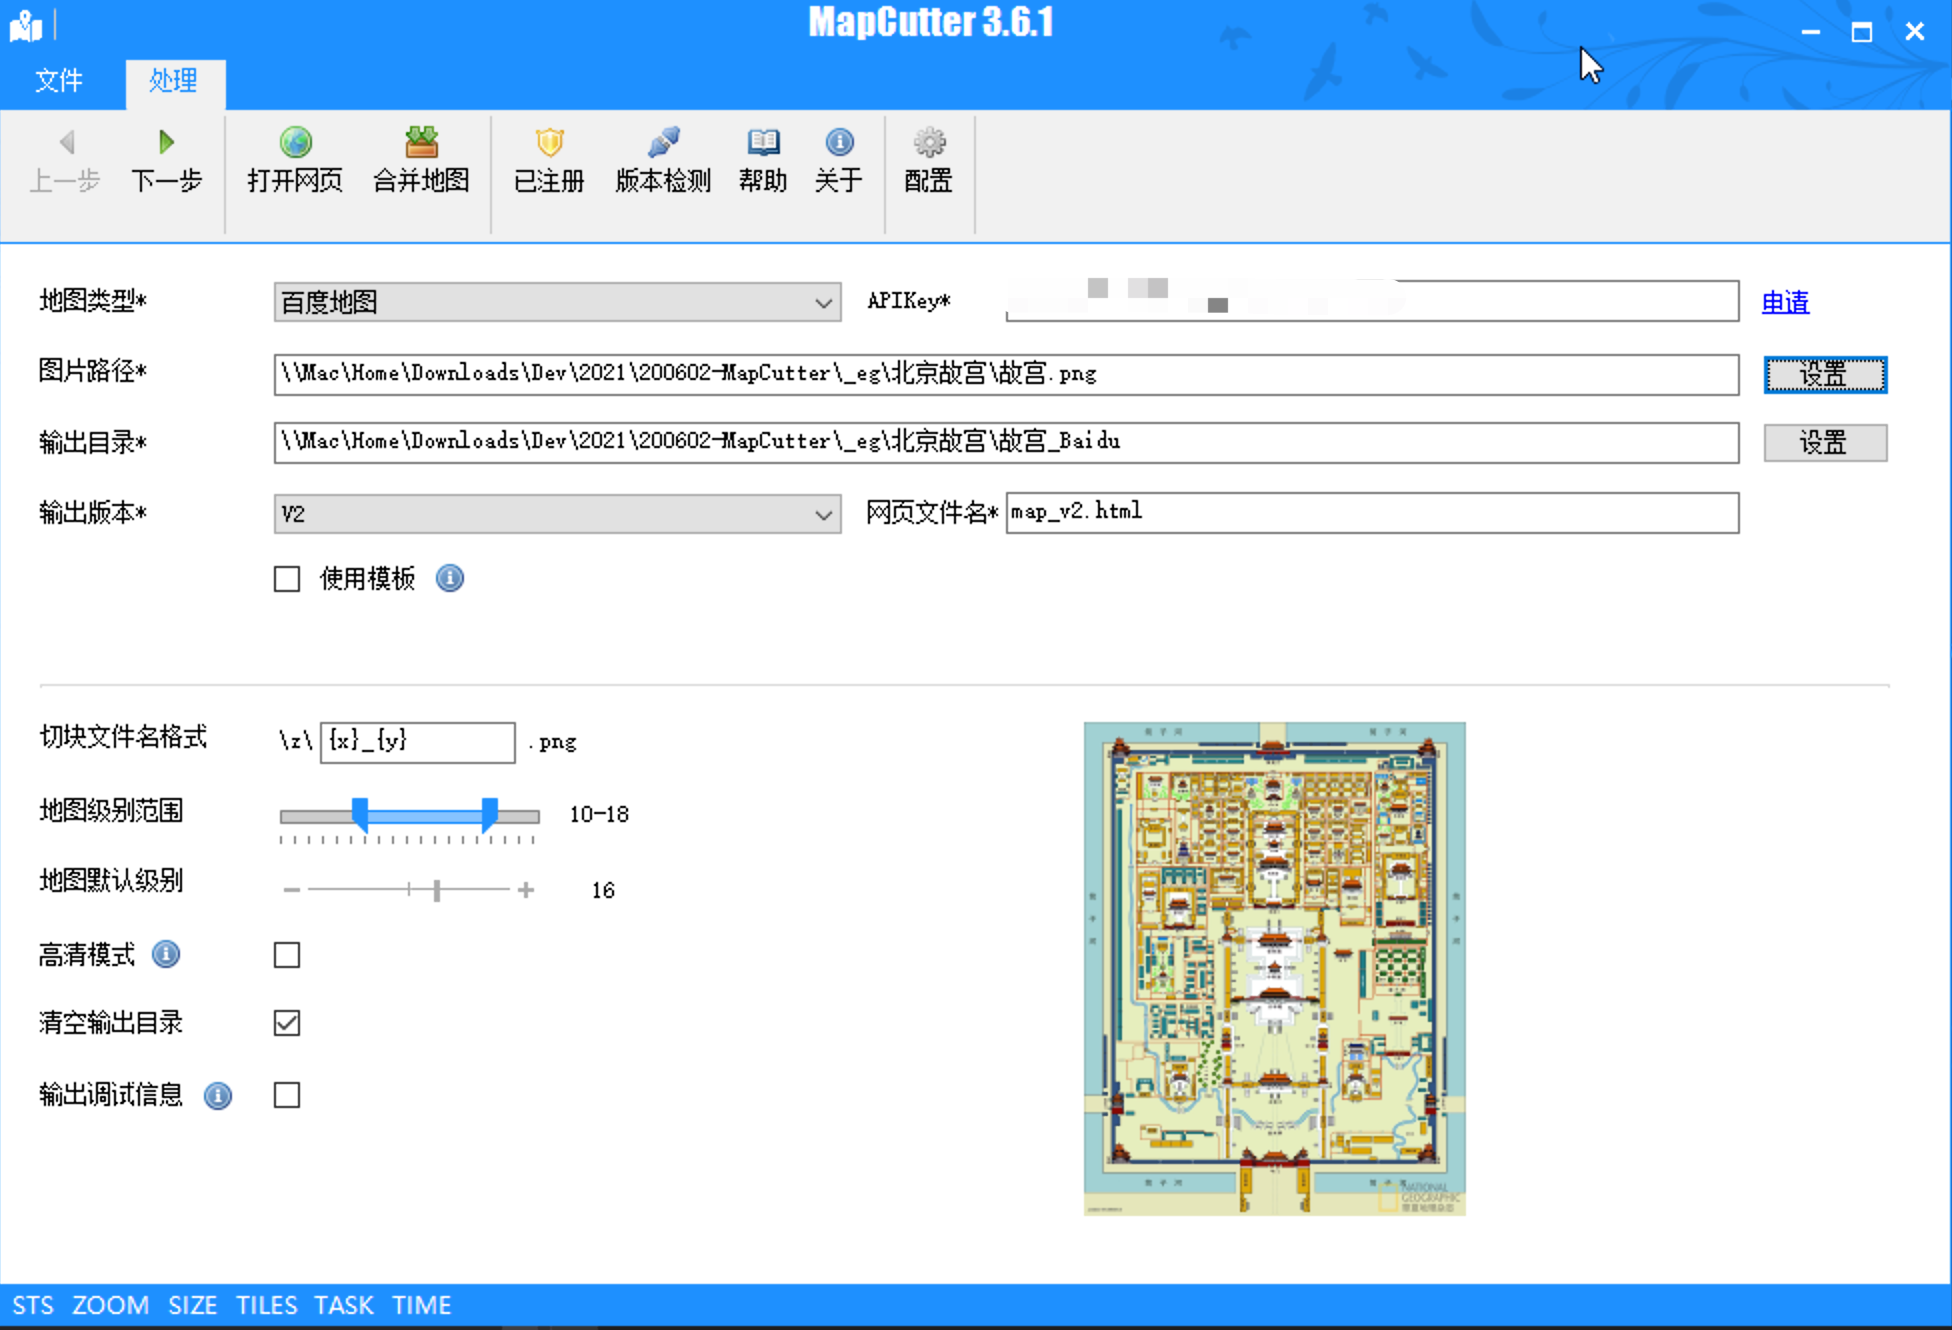The height and width of the screenshot is (1330, 1952).
Task: Click 设置 button for 输出目录
Action: [1825, 442]
